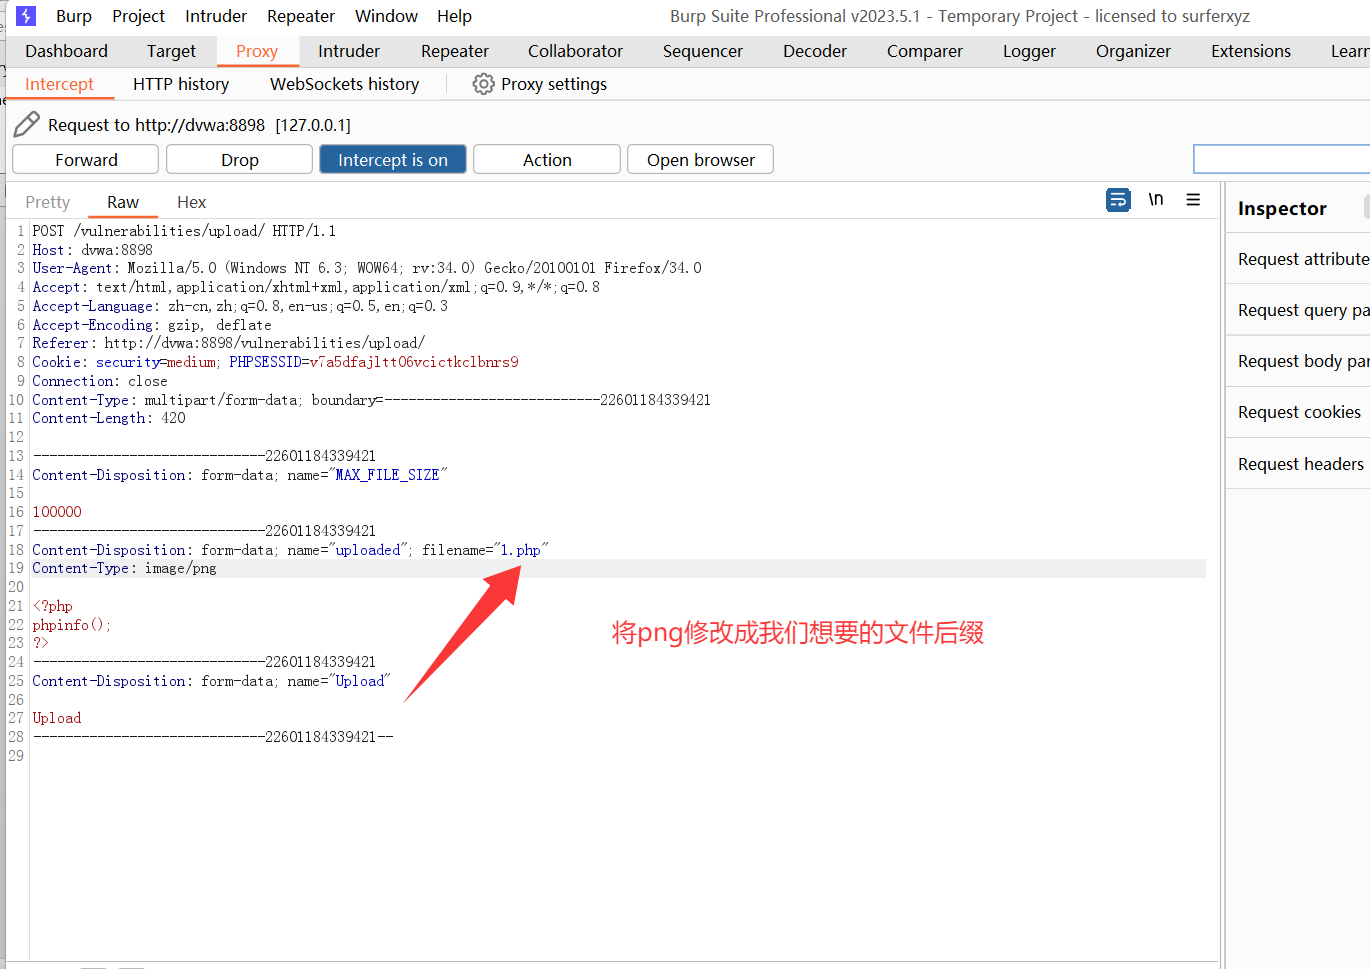This screenshot has height=969, width=1370.
Task: Click the 100000 MAX_FILE_SIZE value
Action: [x=57, y=512]
